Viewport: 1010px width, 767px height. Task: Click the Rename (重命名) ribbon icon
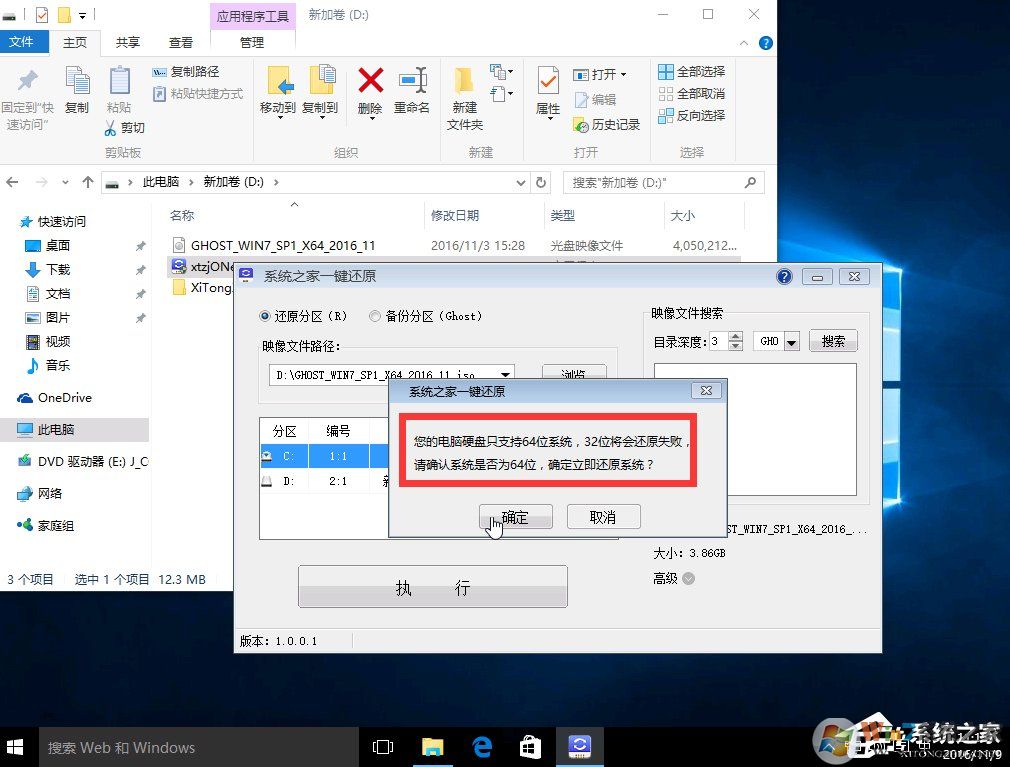point(412,91)
